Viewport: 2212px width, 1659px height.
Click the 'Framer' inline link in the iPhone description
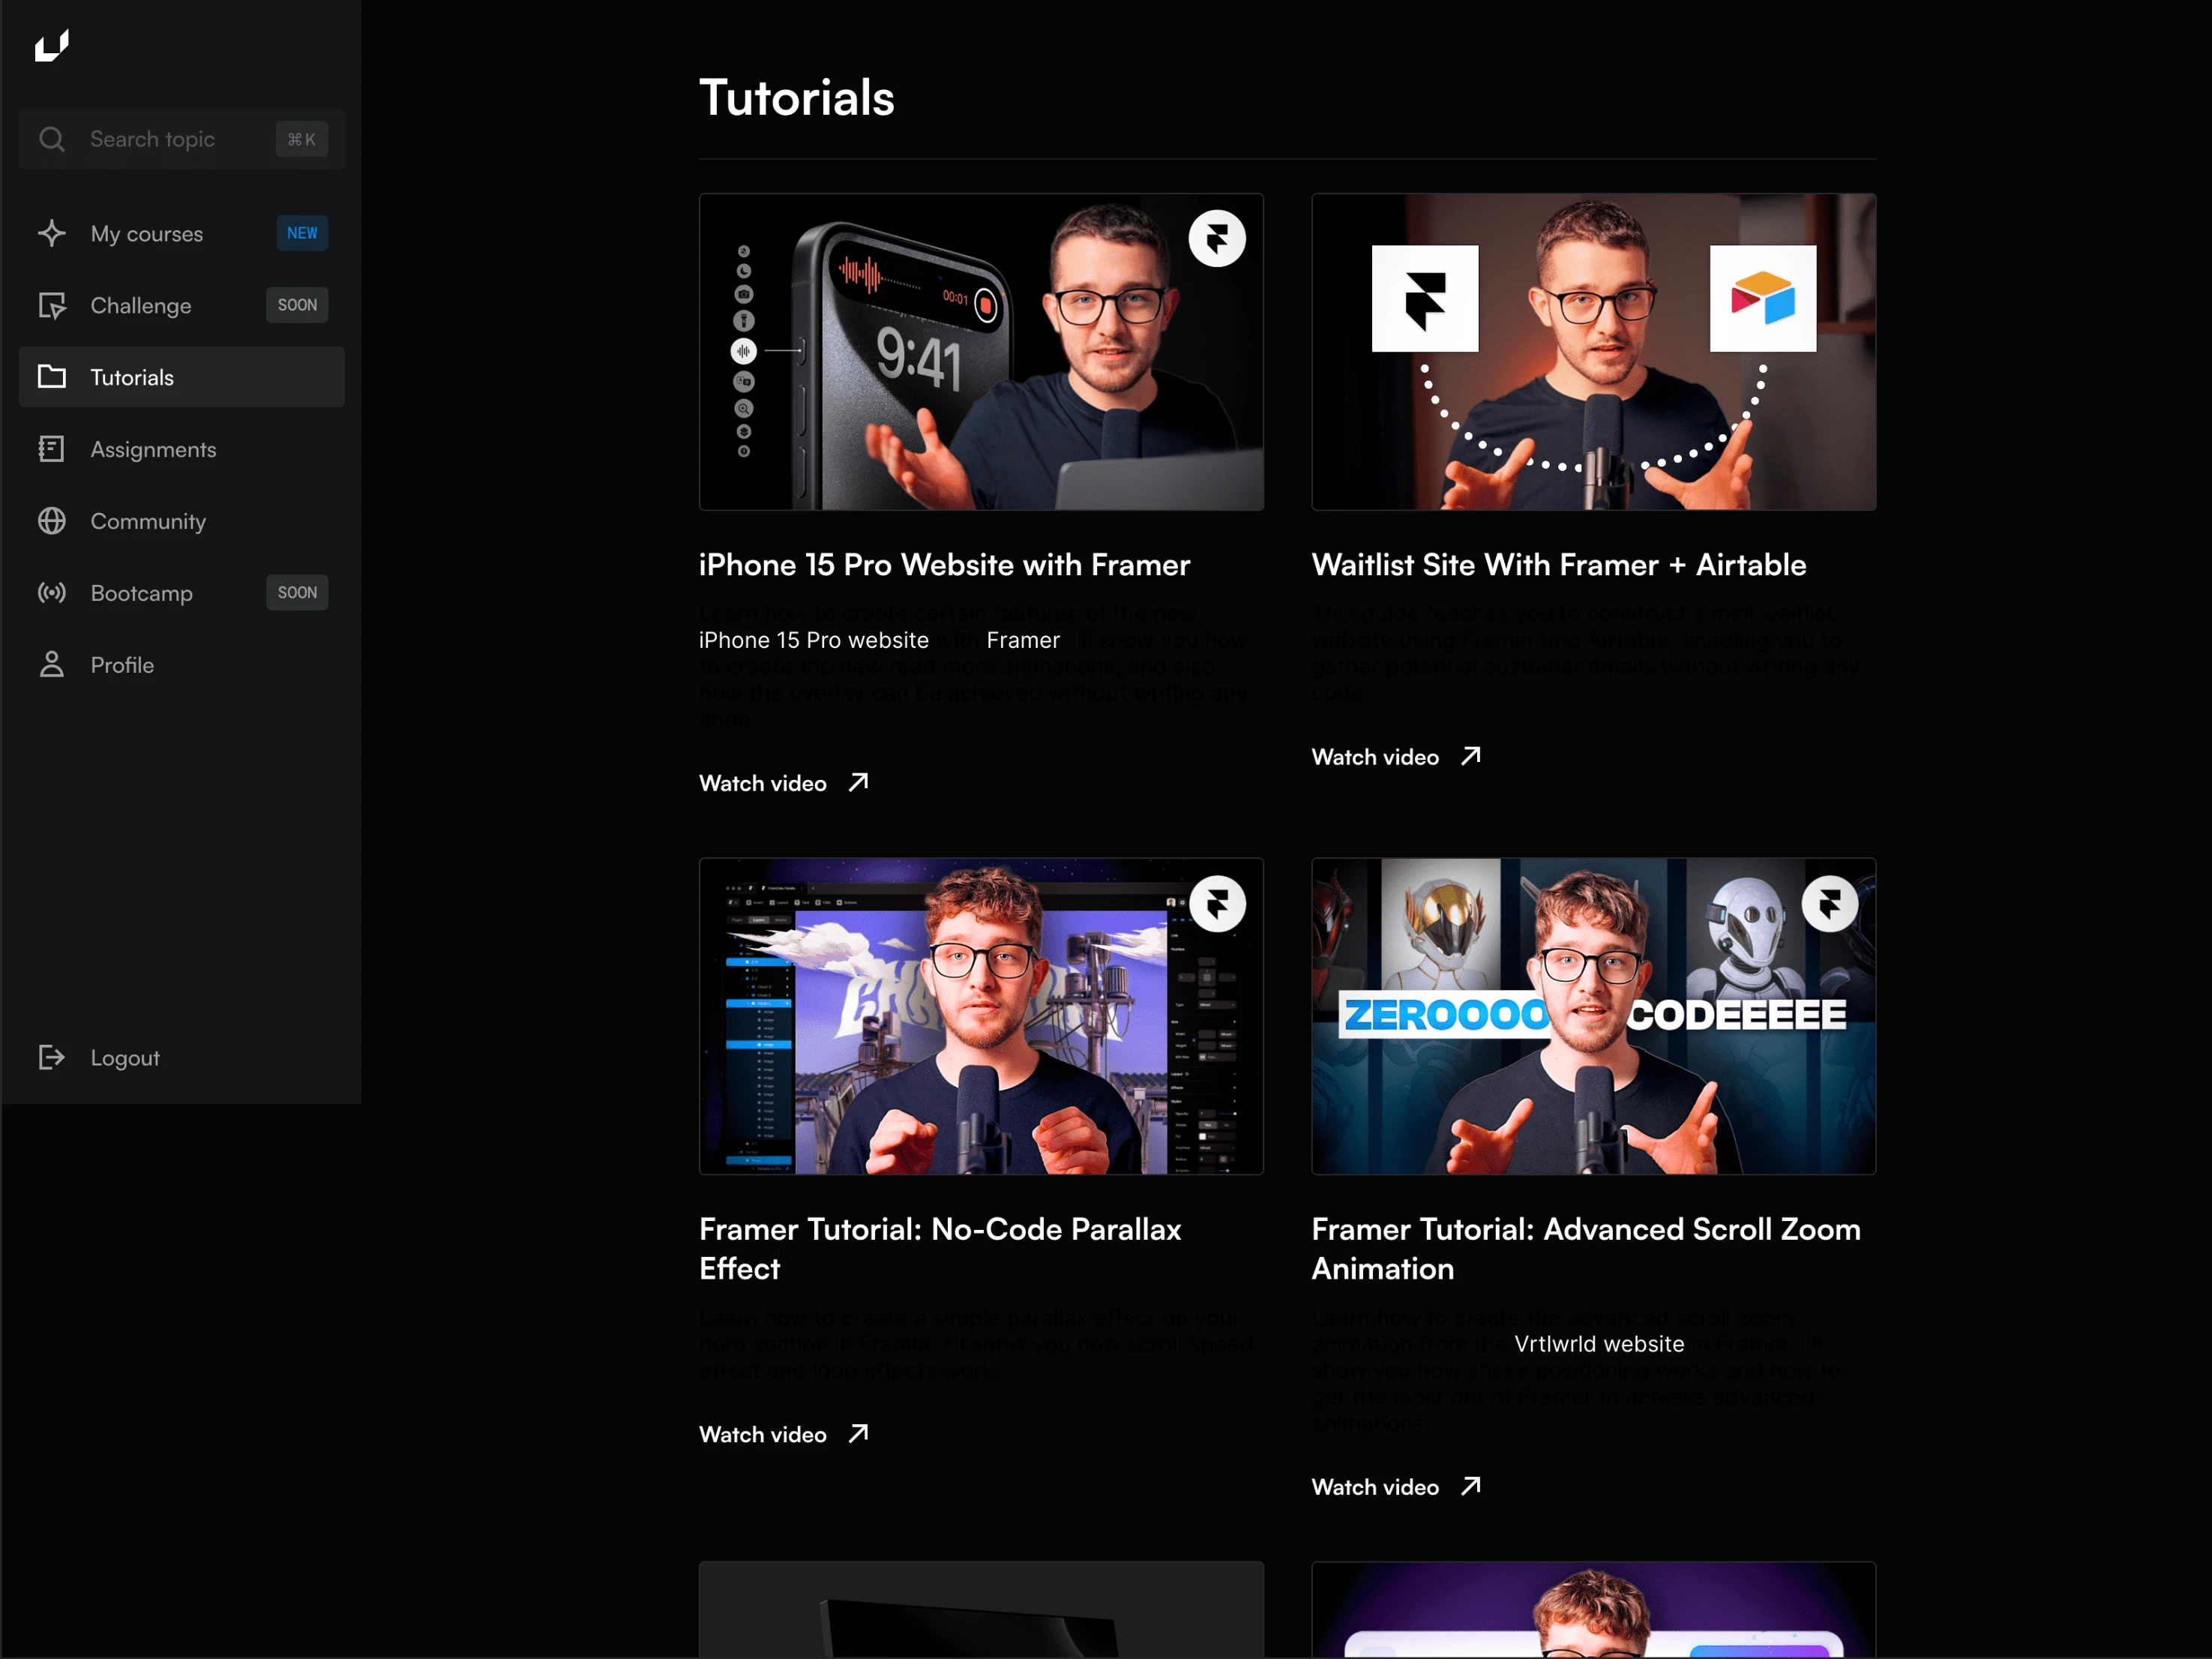1023,640
